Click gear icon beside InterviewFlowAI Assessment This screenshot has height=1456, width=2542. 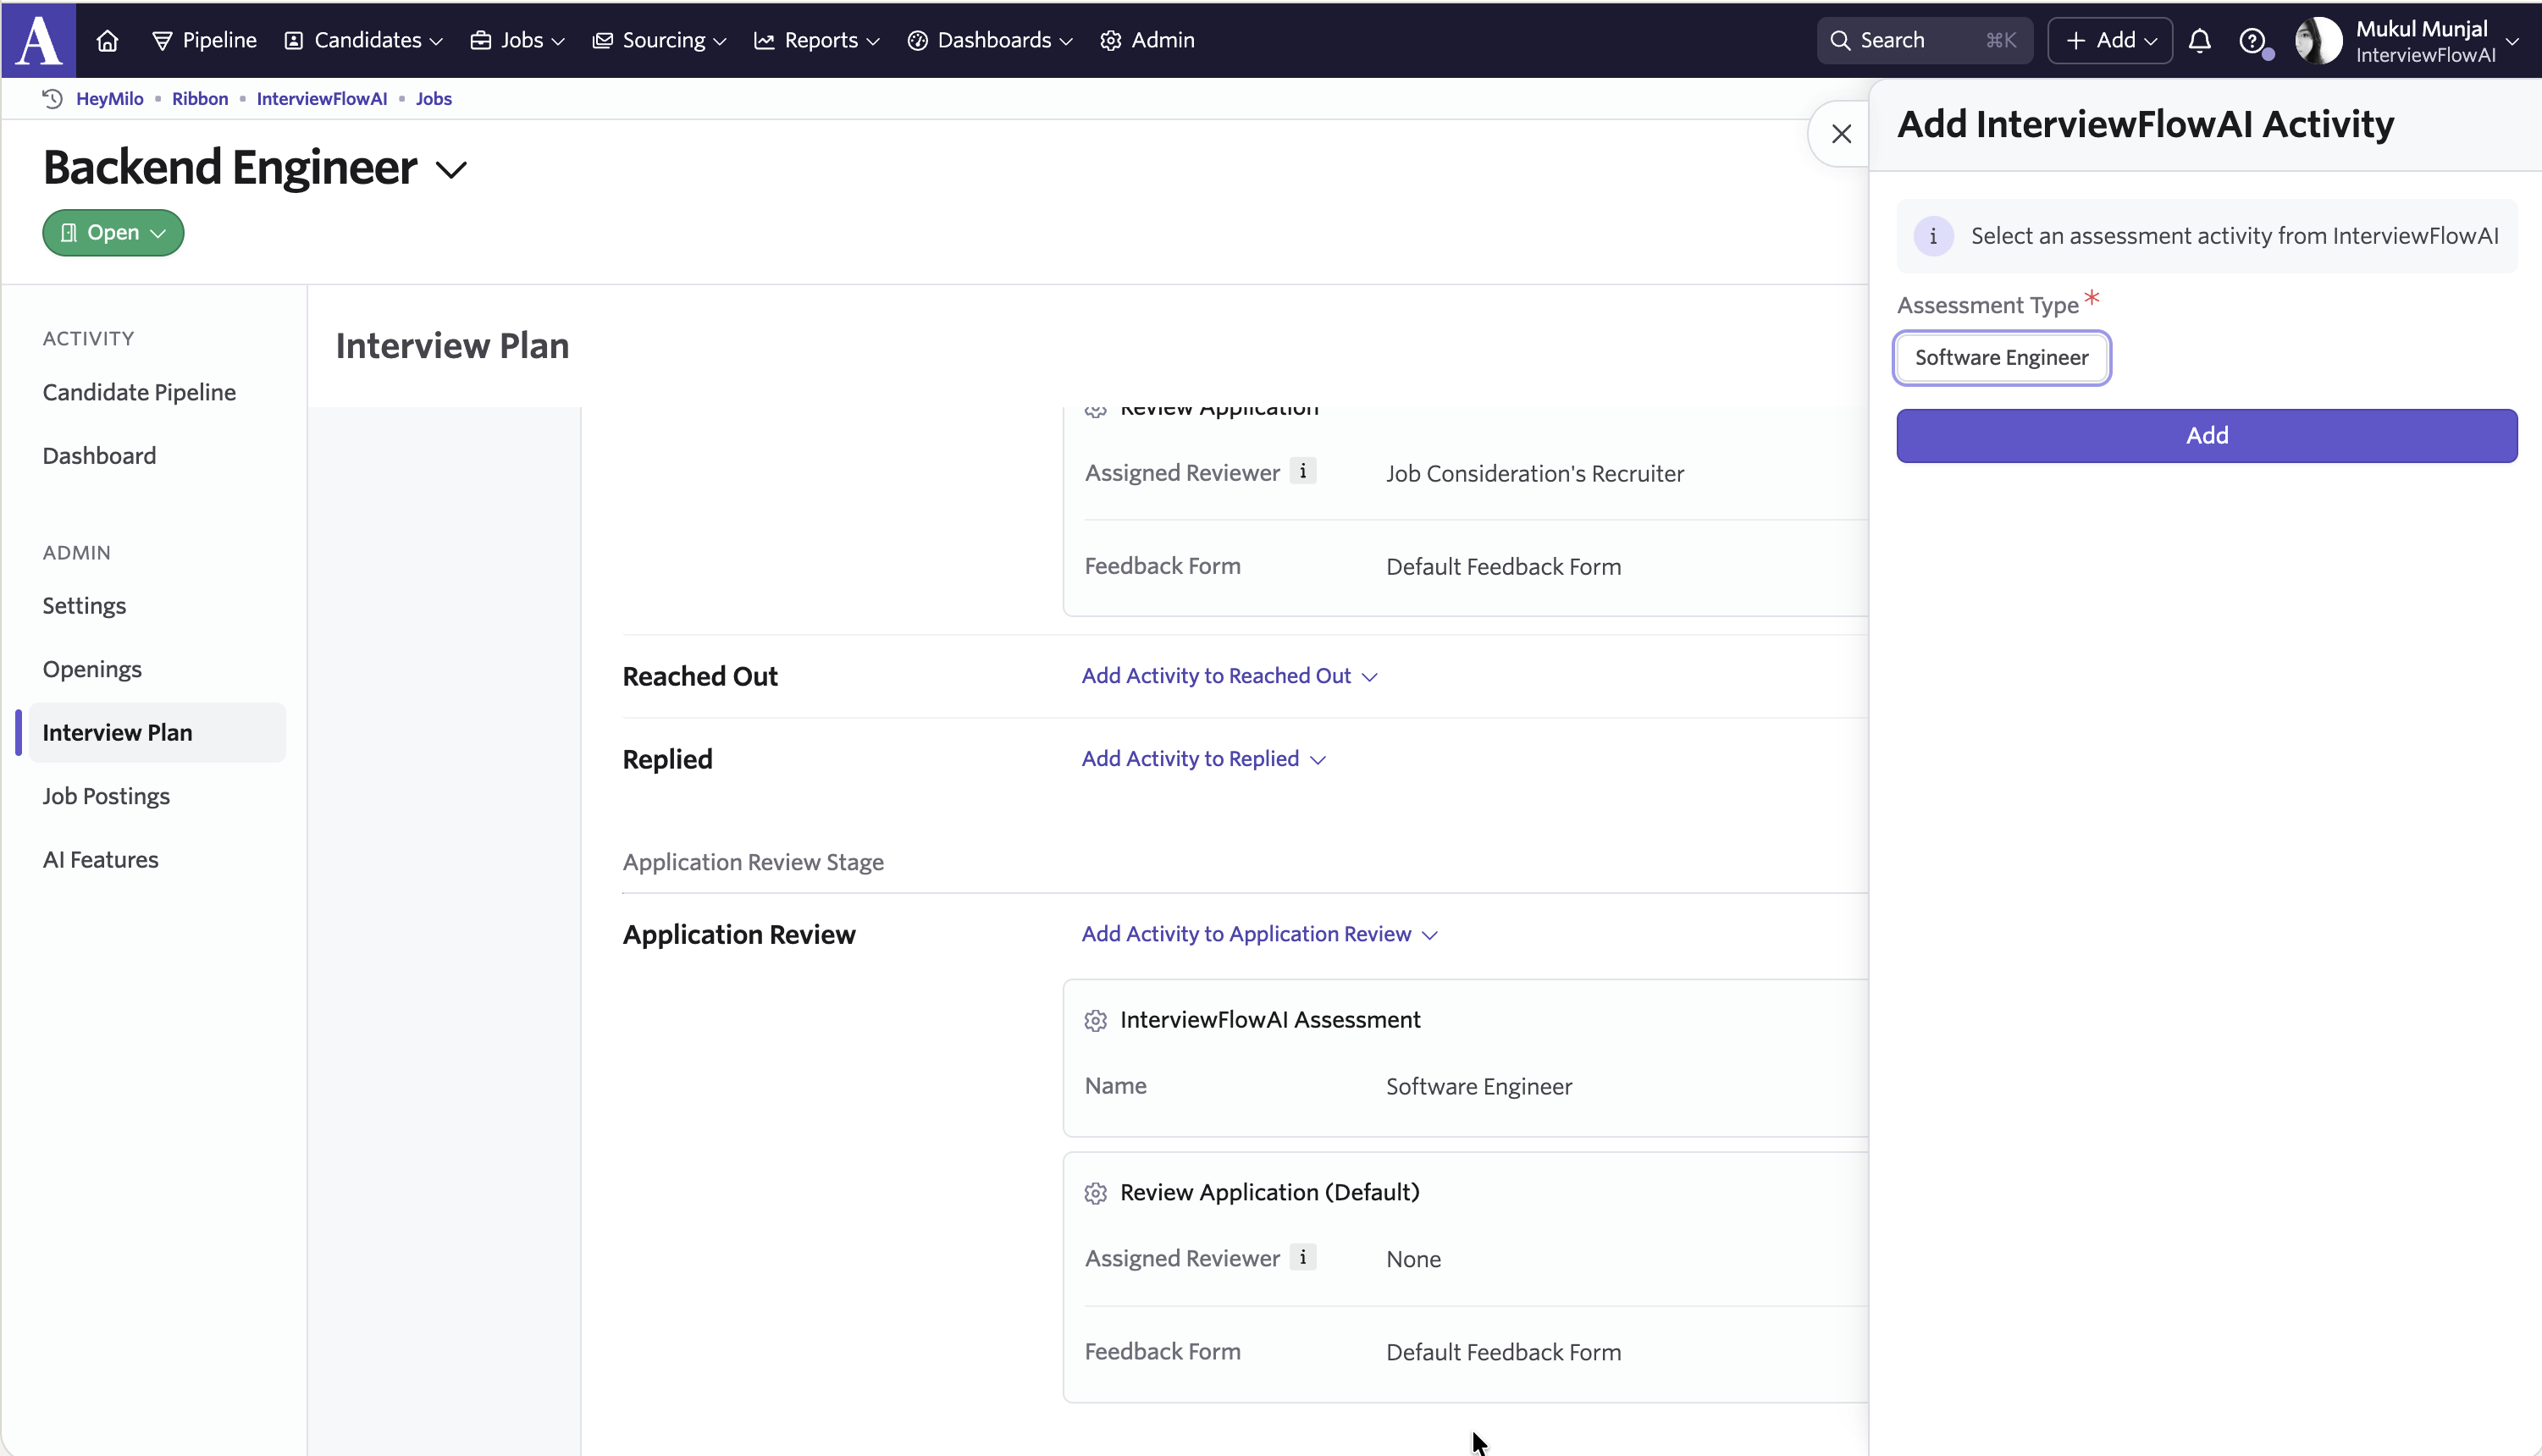click(1095, 1020)
